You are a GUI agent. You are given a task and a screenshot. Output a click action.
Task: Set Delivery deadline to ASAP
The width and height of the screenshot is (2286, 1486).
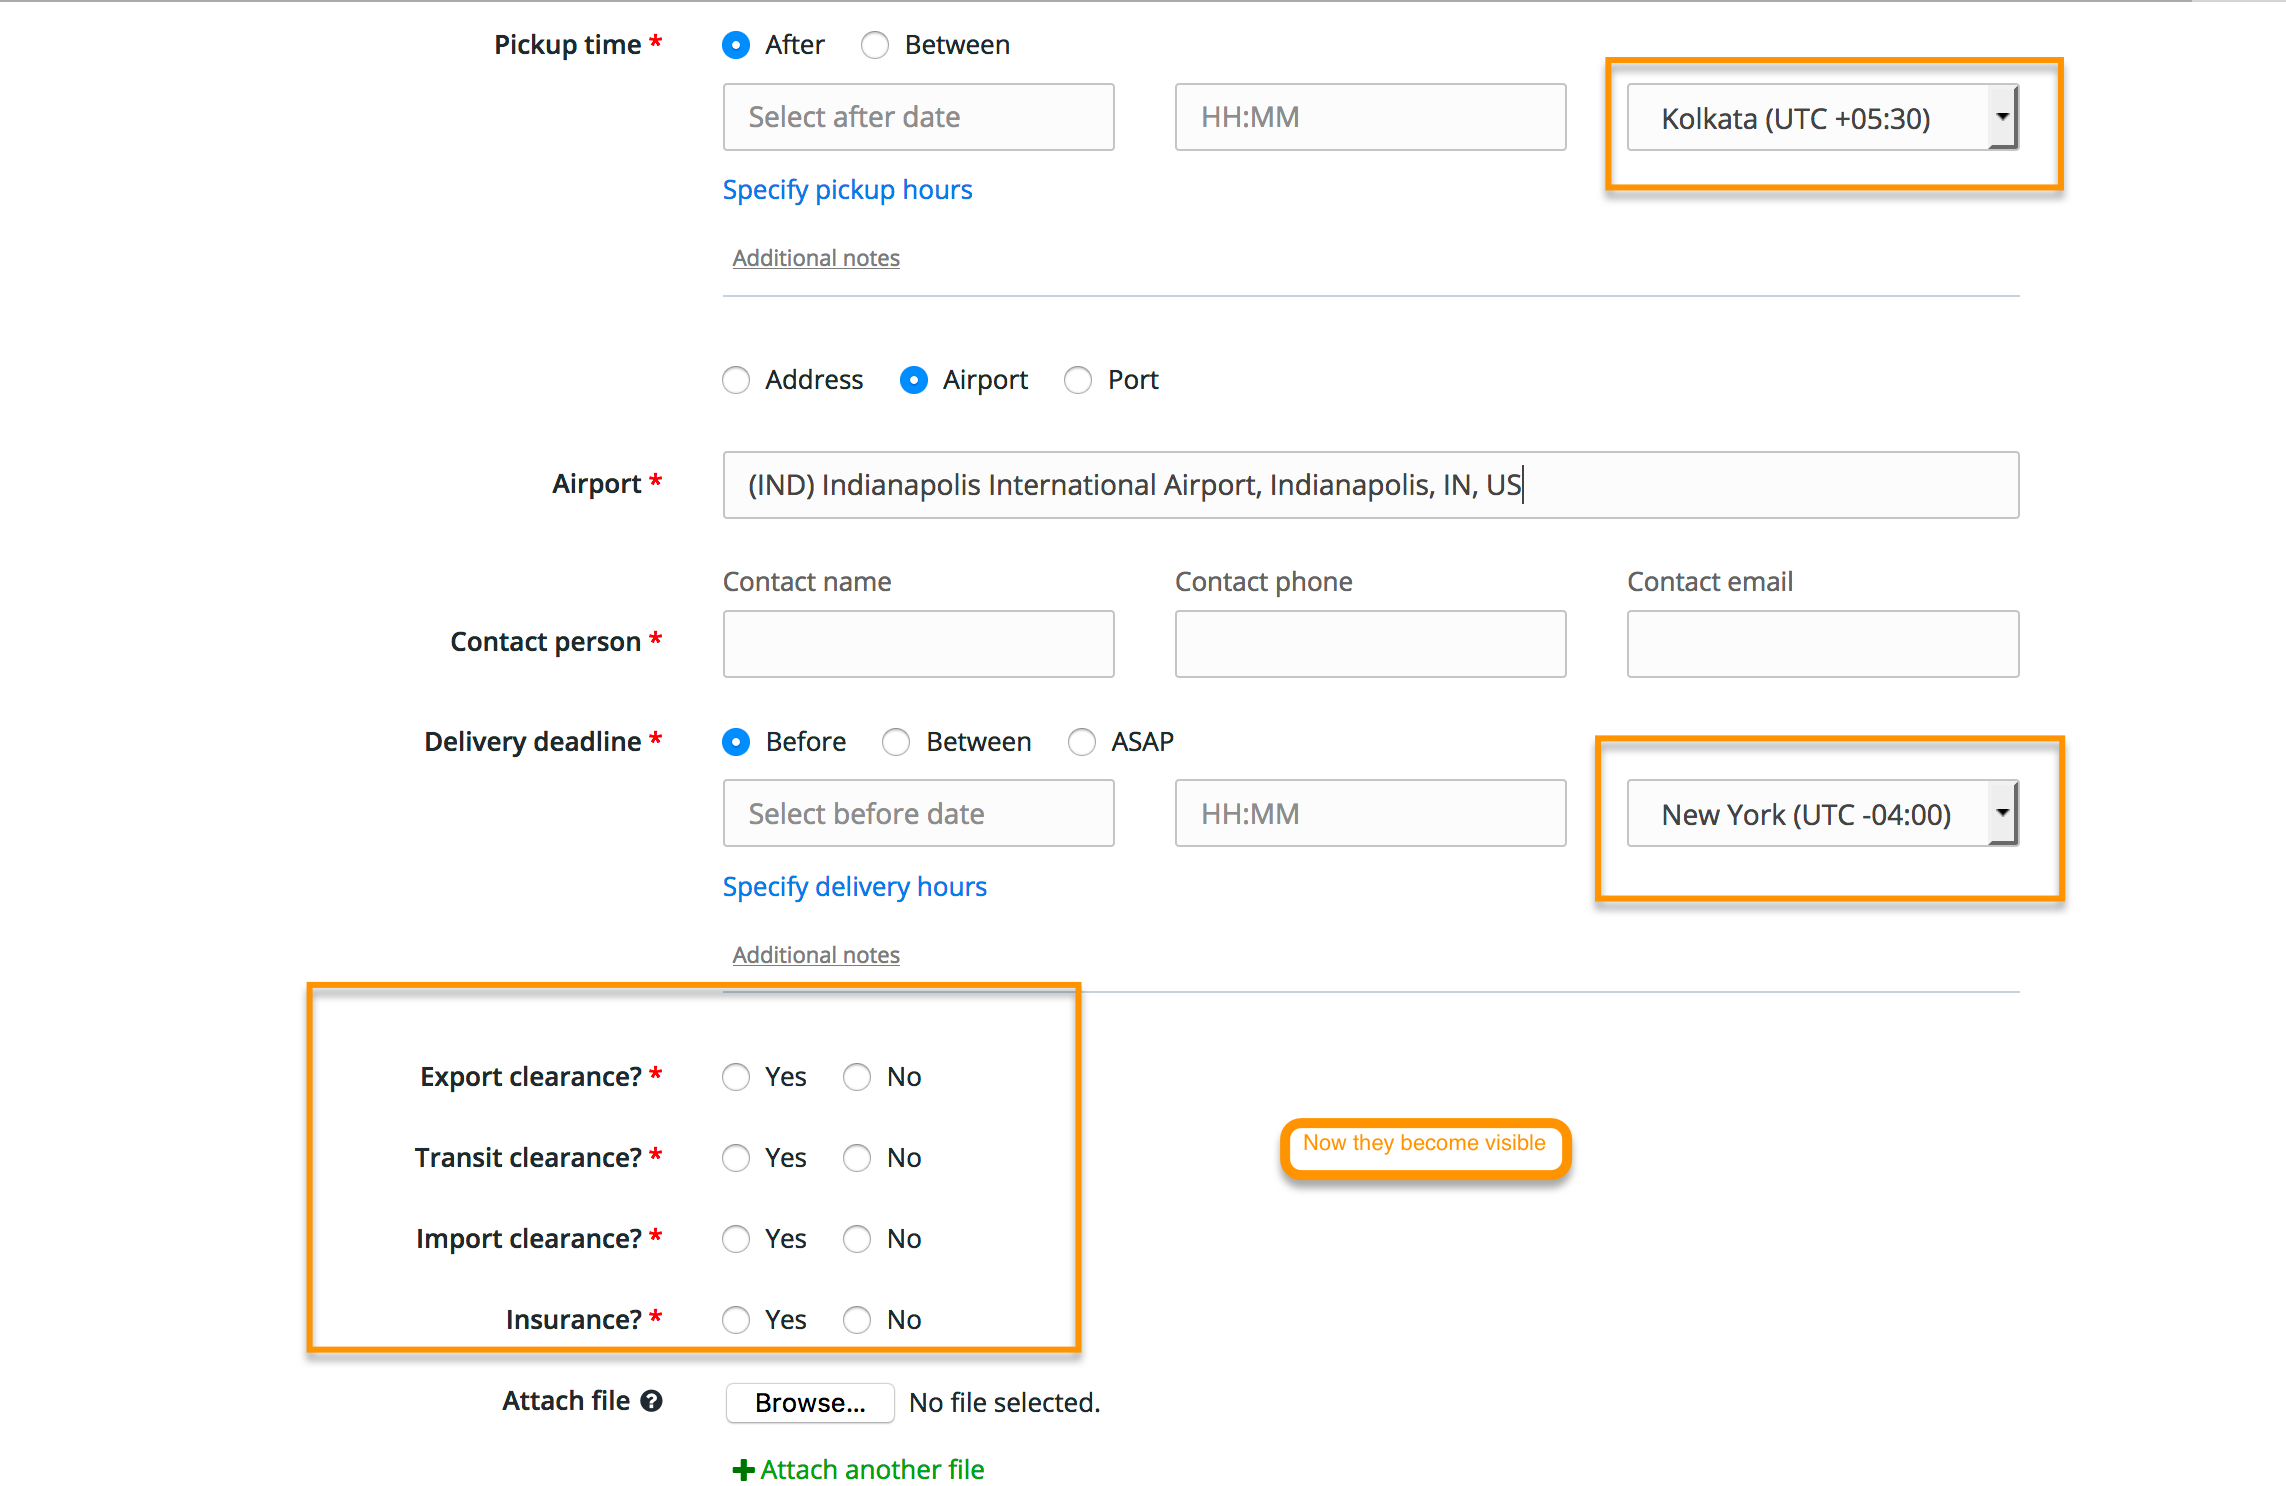point(1082,742)
